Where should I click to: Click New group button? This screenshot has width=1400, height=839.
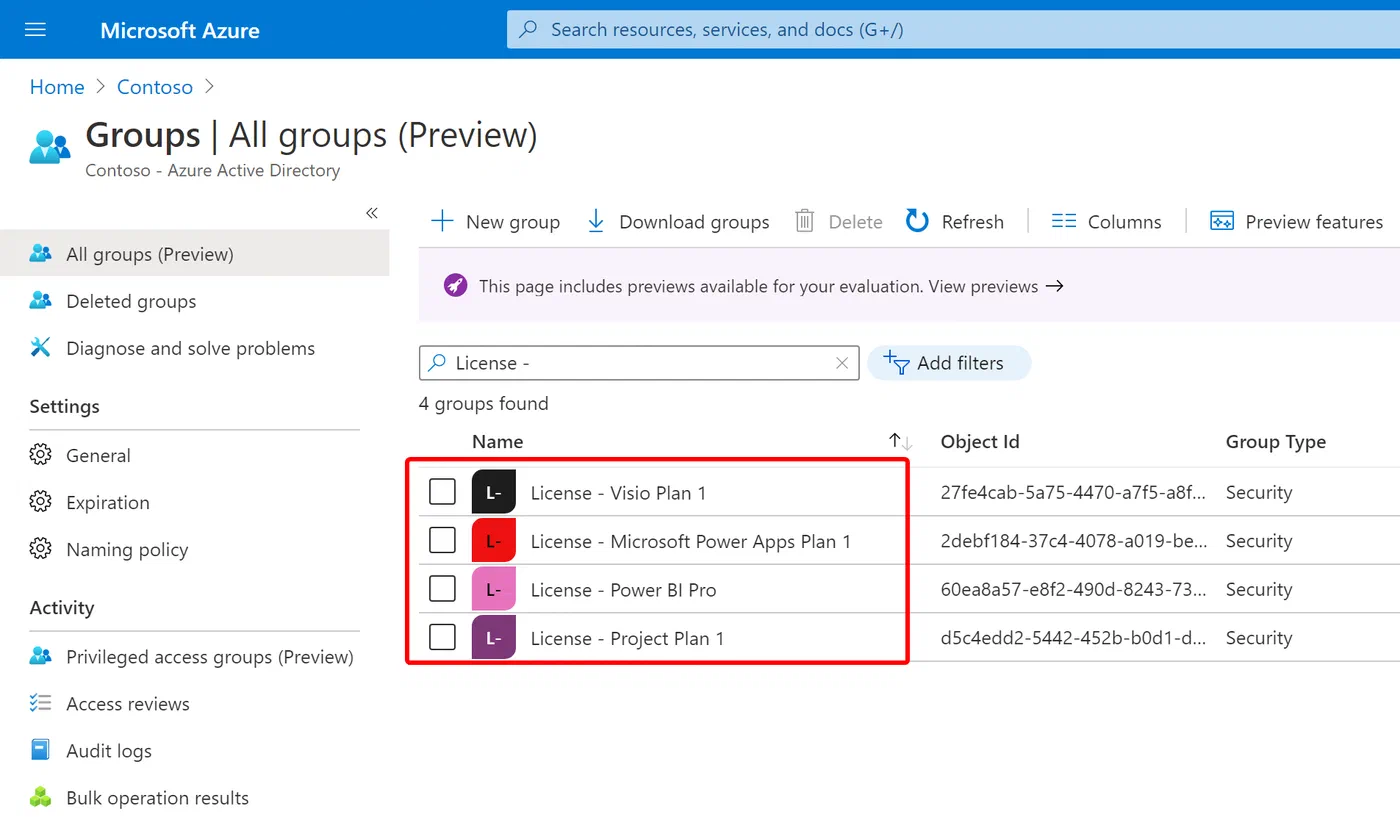495,222
